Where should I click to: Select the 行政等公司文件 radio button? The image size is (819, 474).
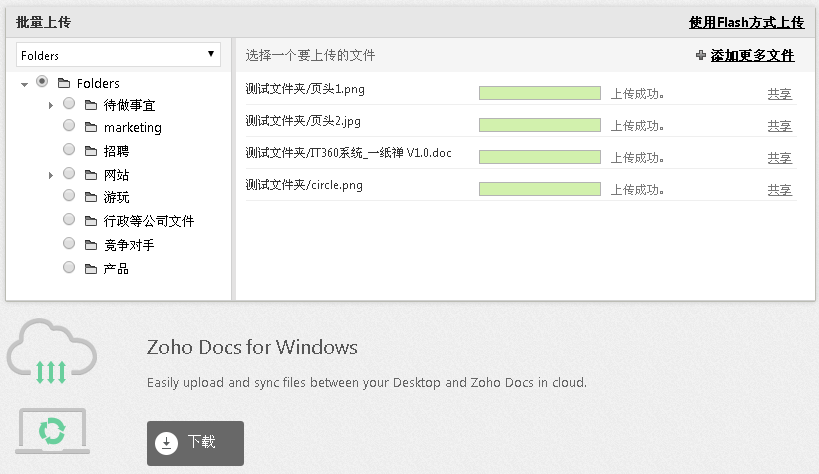click(x=68, y=220)
